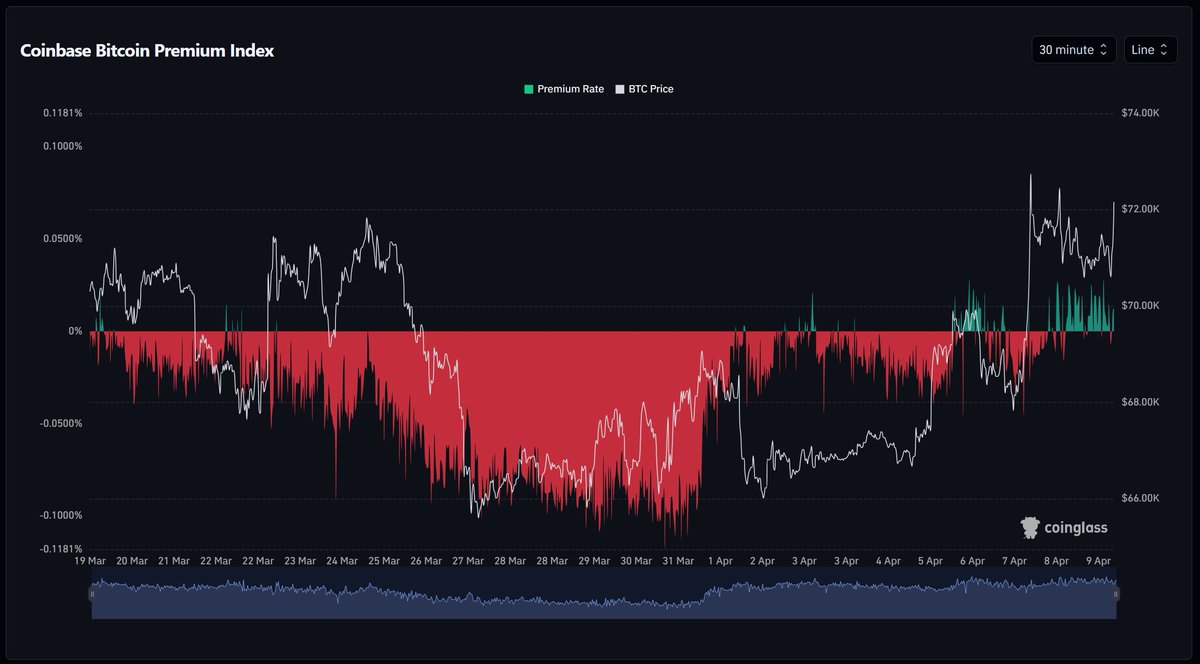Click the $70.00K price axis label
This screenshot has width=1200, height=664.
point(1141,305)
